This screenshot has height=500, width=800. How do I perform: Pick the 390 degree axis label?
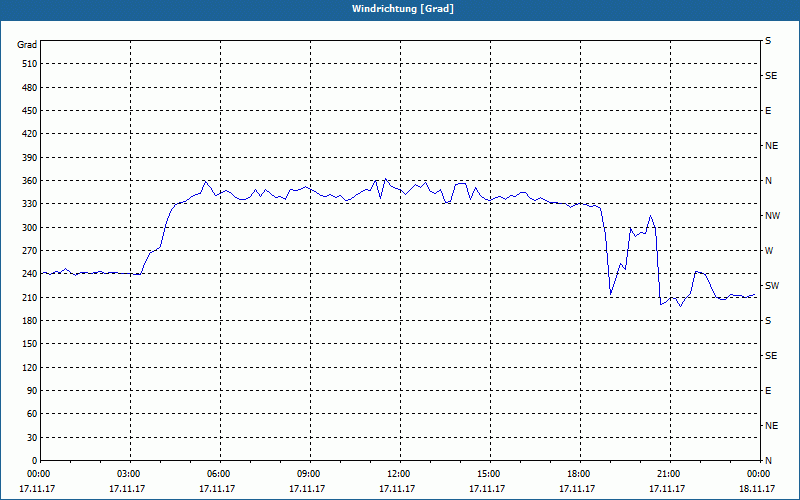pyautogui.click(x=29, y=158)
